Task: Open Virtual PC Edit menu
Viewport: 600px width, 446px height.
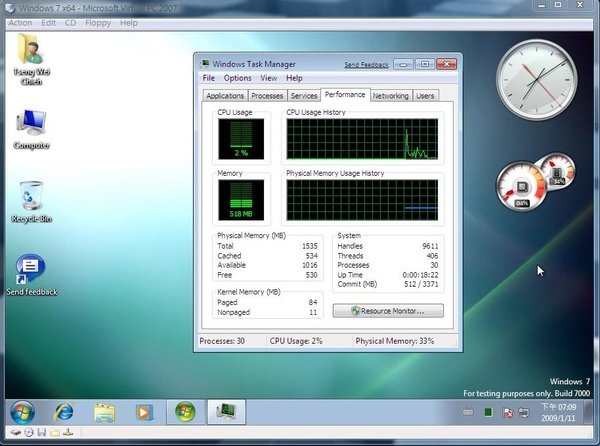Action: click(x=49, y=23)
